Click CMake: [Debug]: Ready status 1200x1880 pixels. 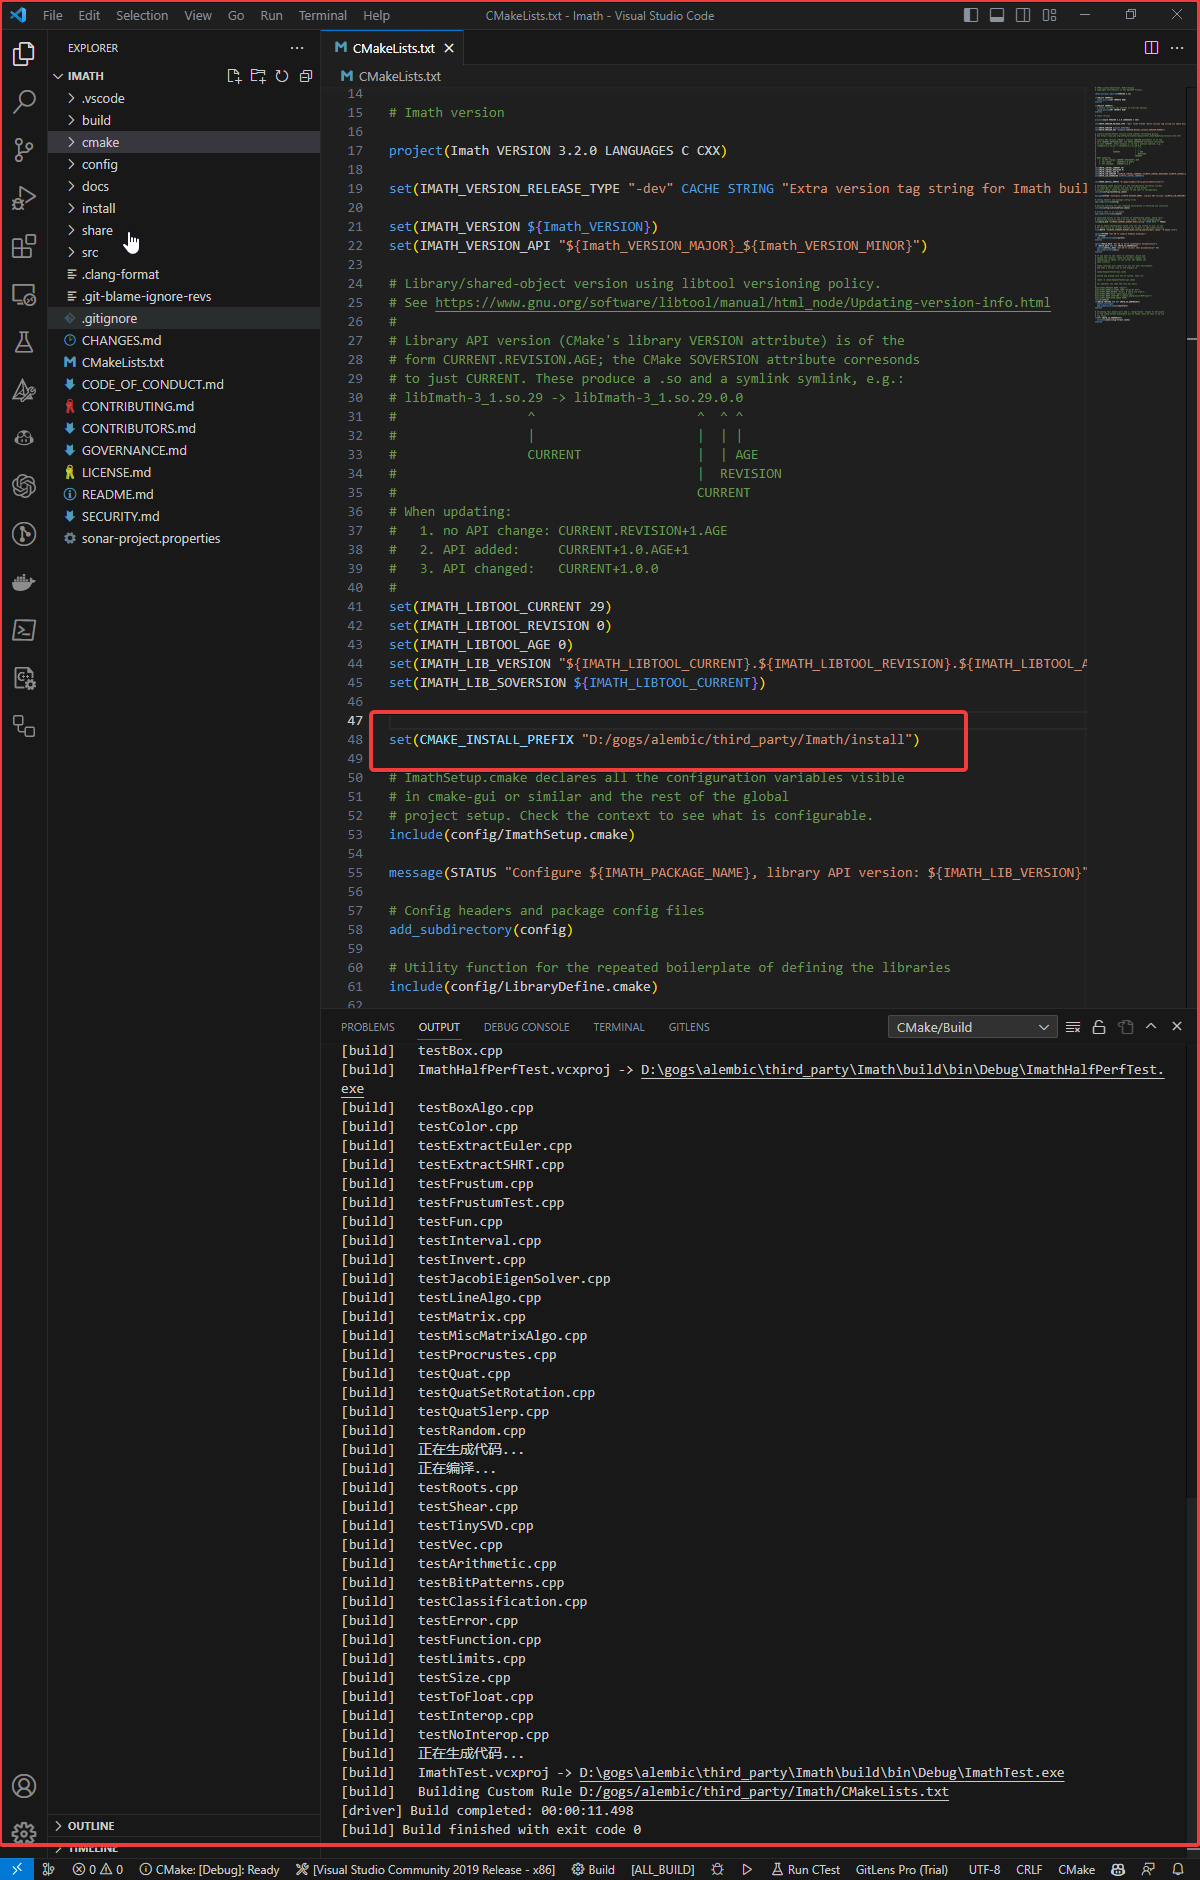pos(209,1869)
